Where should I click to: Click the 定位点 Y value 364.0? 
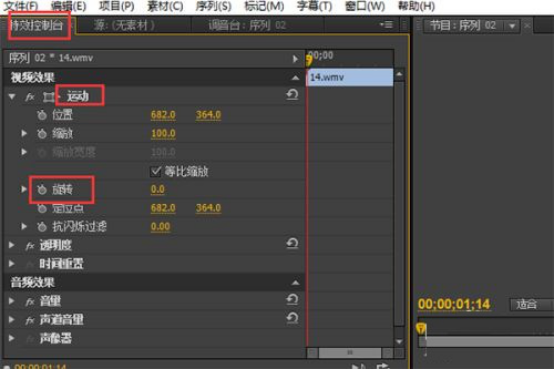click(208, 208)
